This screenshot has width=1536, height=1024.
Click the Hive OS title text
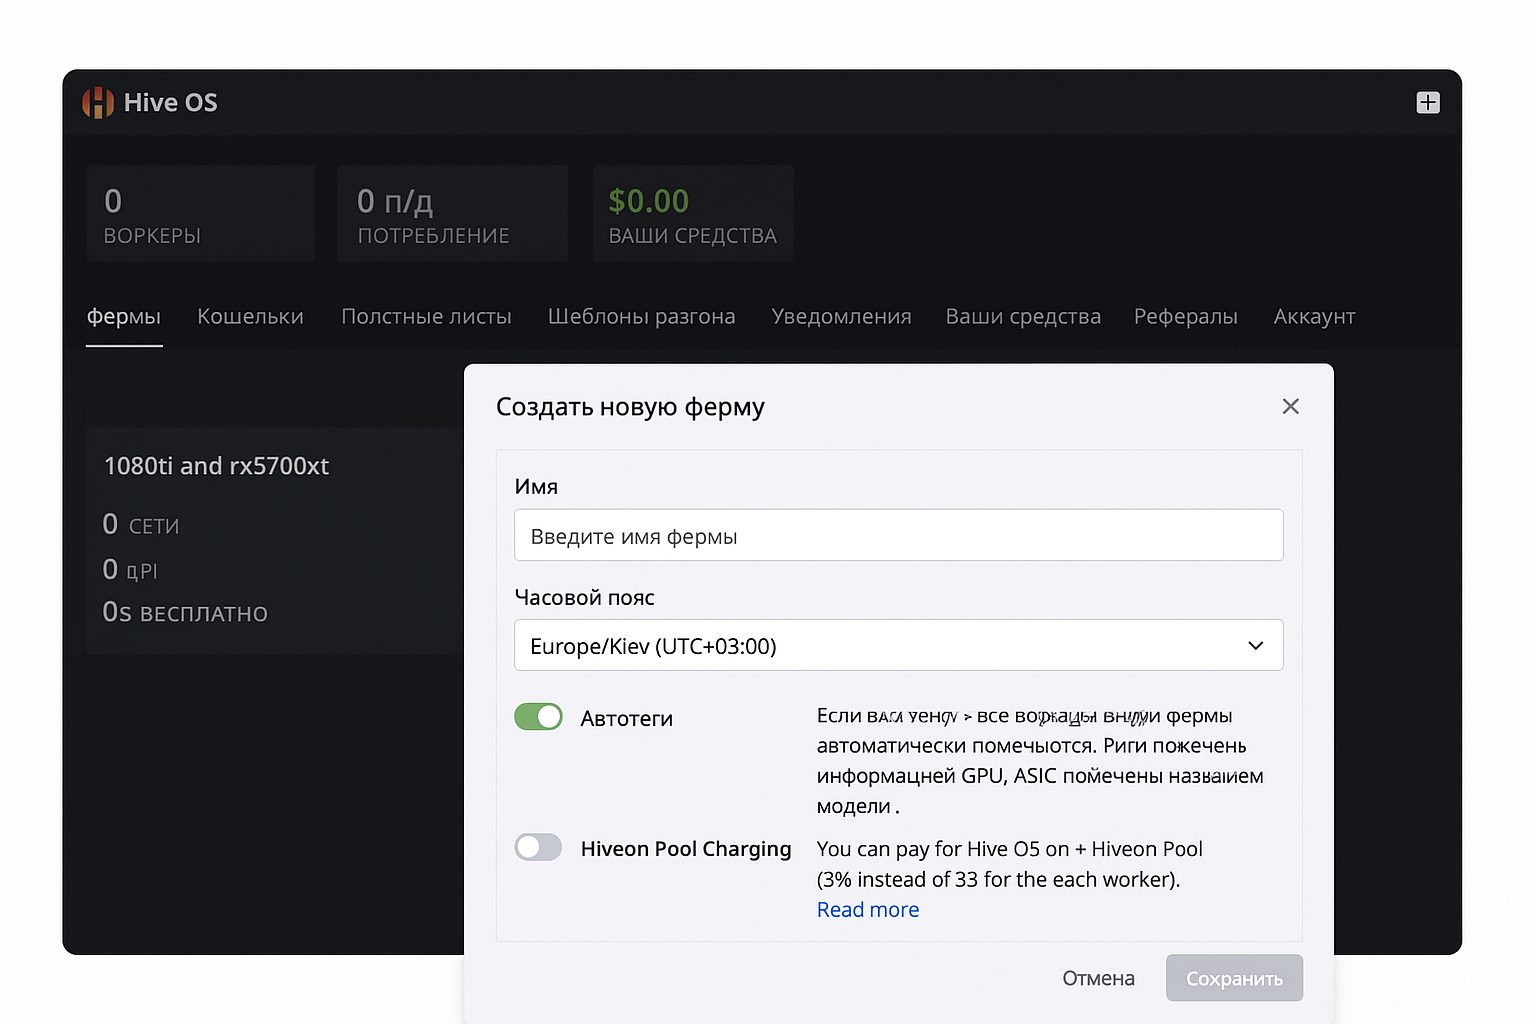pos(171,103)
